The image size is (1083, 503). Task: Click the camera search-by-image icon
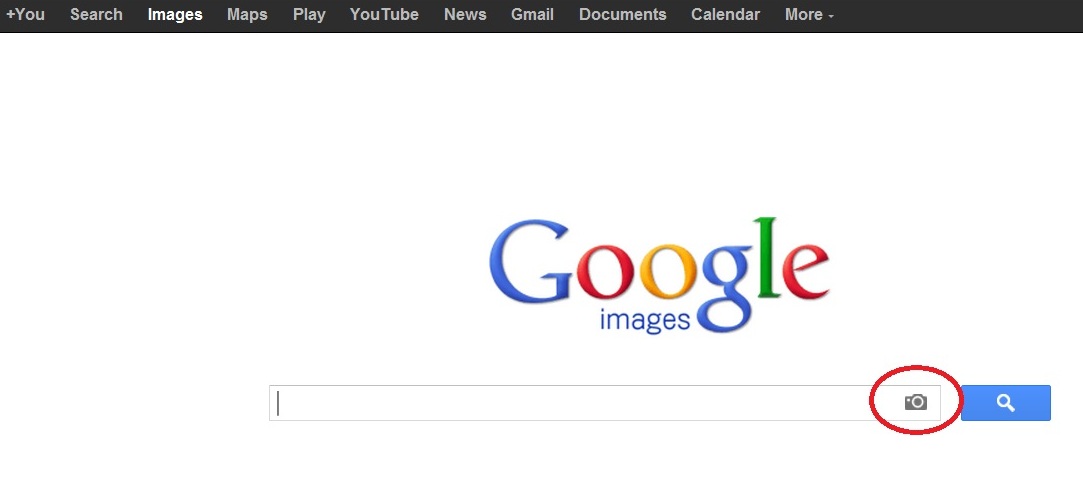(x=915, y=402)
